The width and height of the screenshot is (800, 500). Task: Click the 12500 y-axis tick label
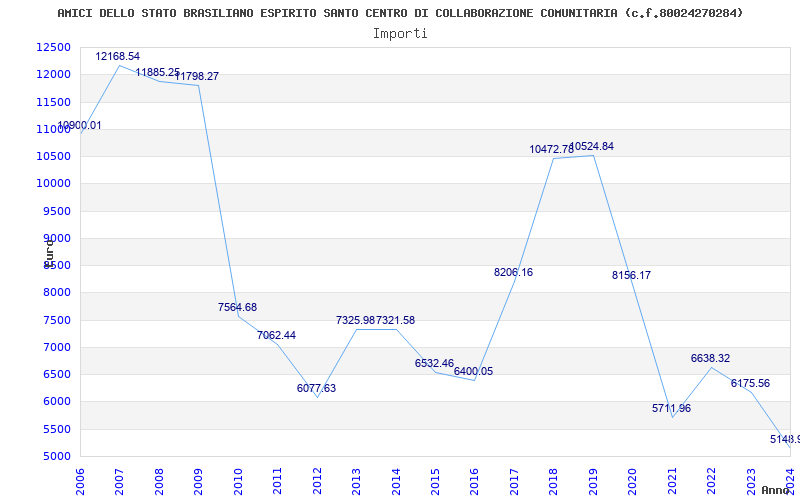(53, 47)
